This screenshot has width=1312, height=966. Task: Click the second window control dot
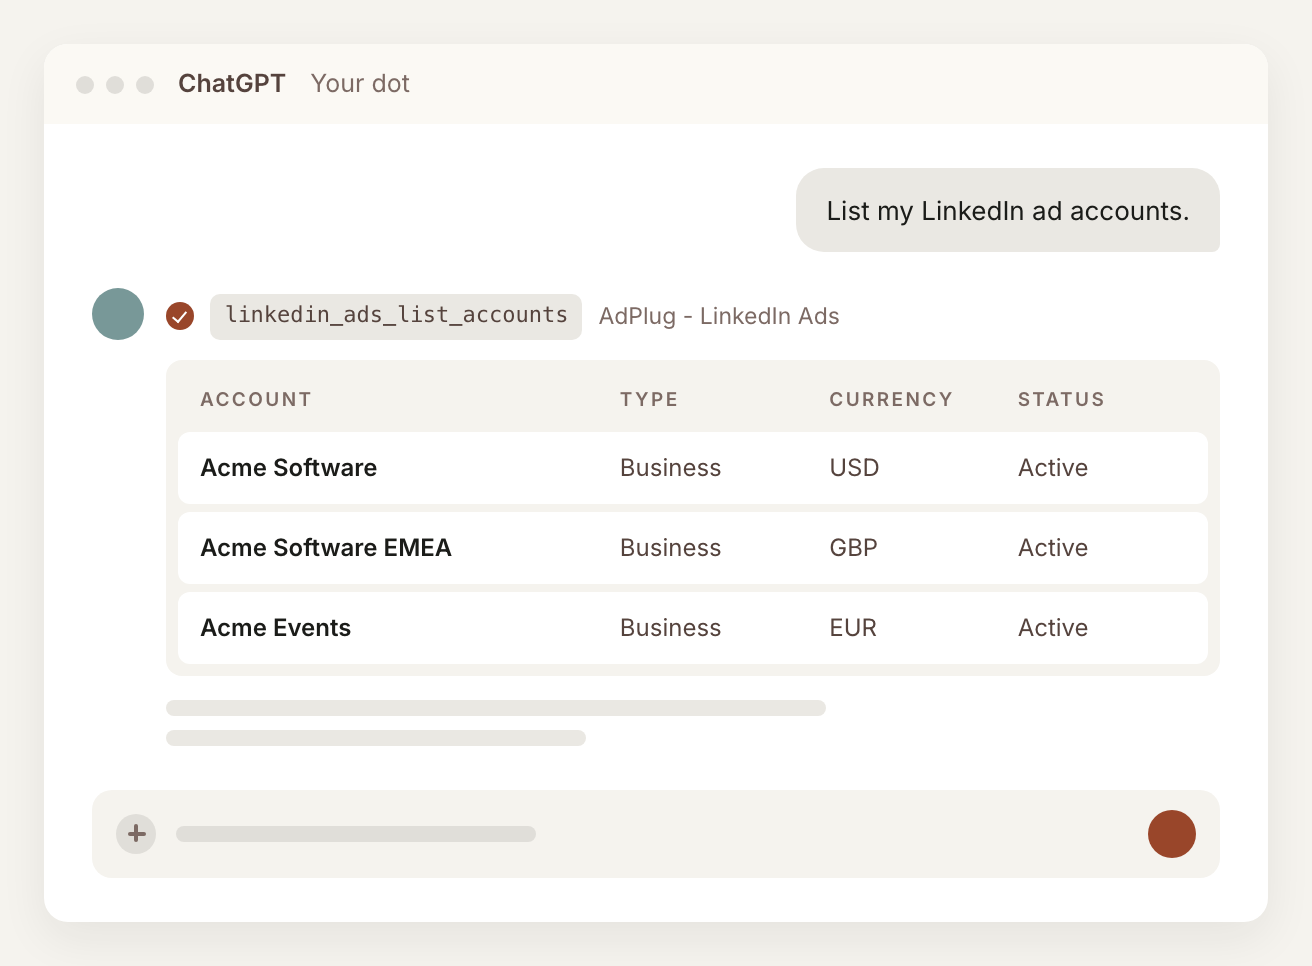coord(115,85)
